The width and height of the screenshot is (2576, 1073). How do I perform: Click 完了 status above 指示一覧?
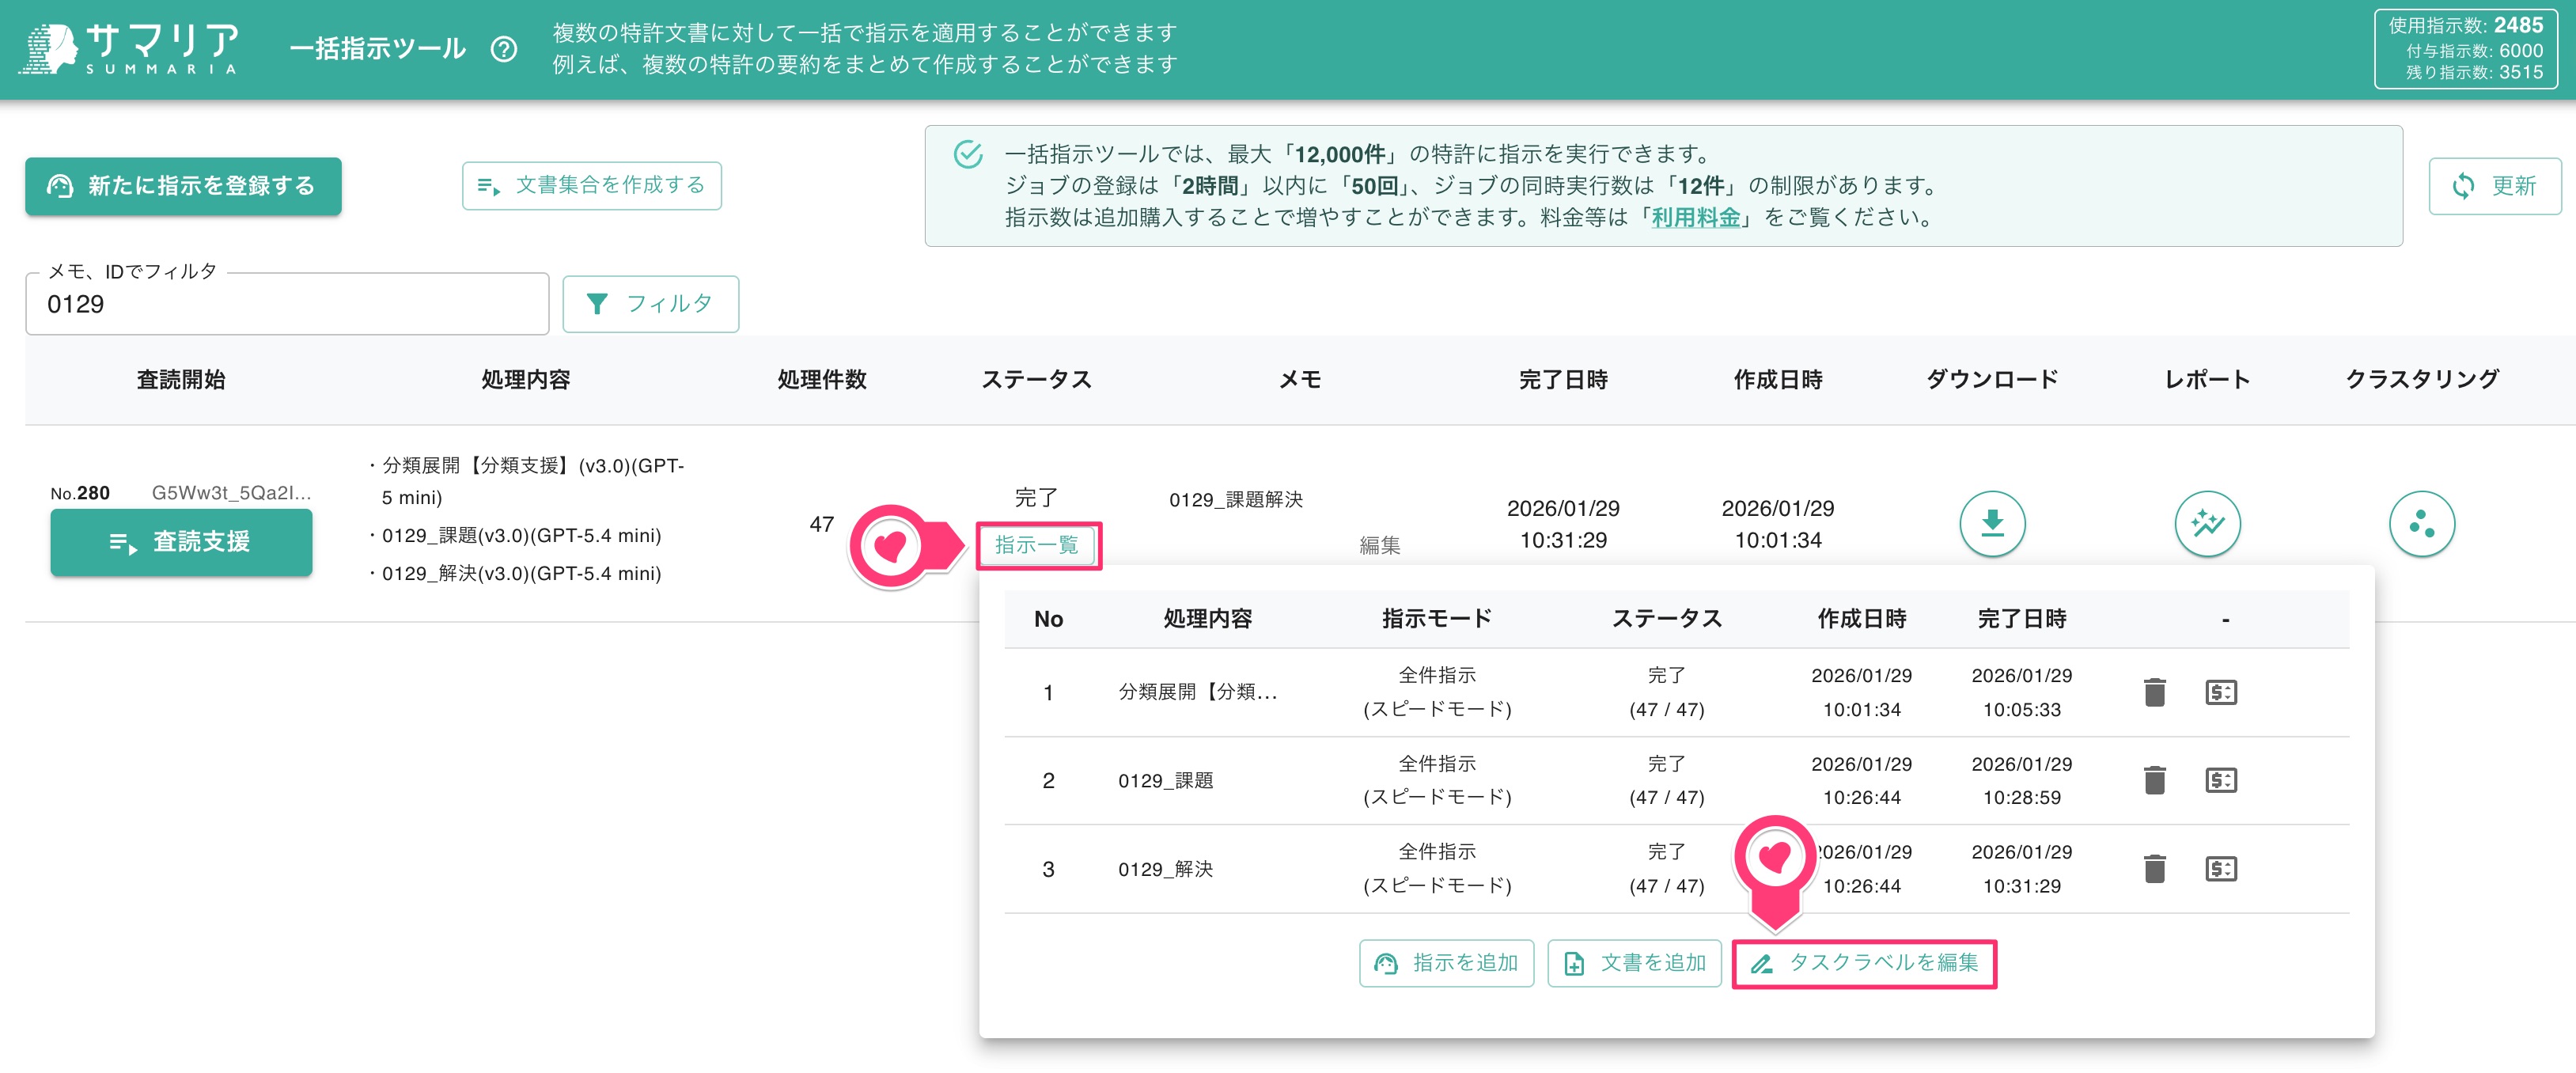(1036, 497)
